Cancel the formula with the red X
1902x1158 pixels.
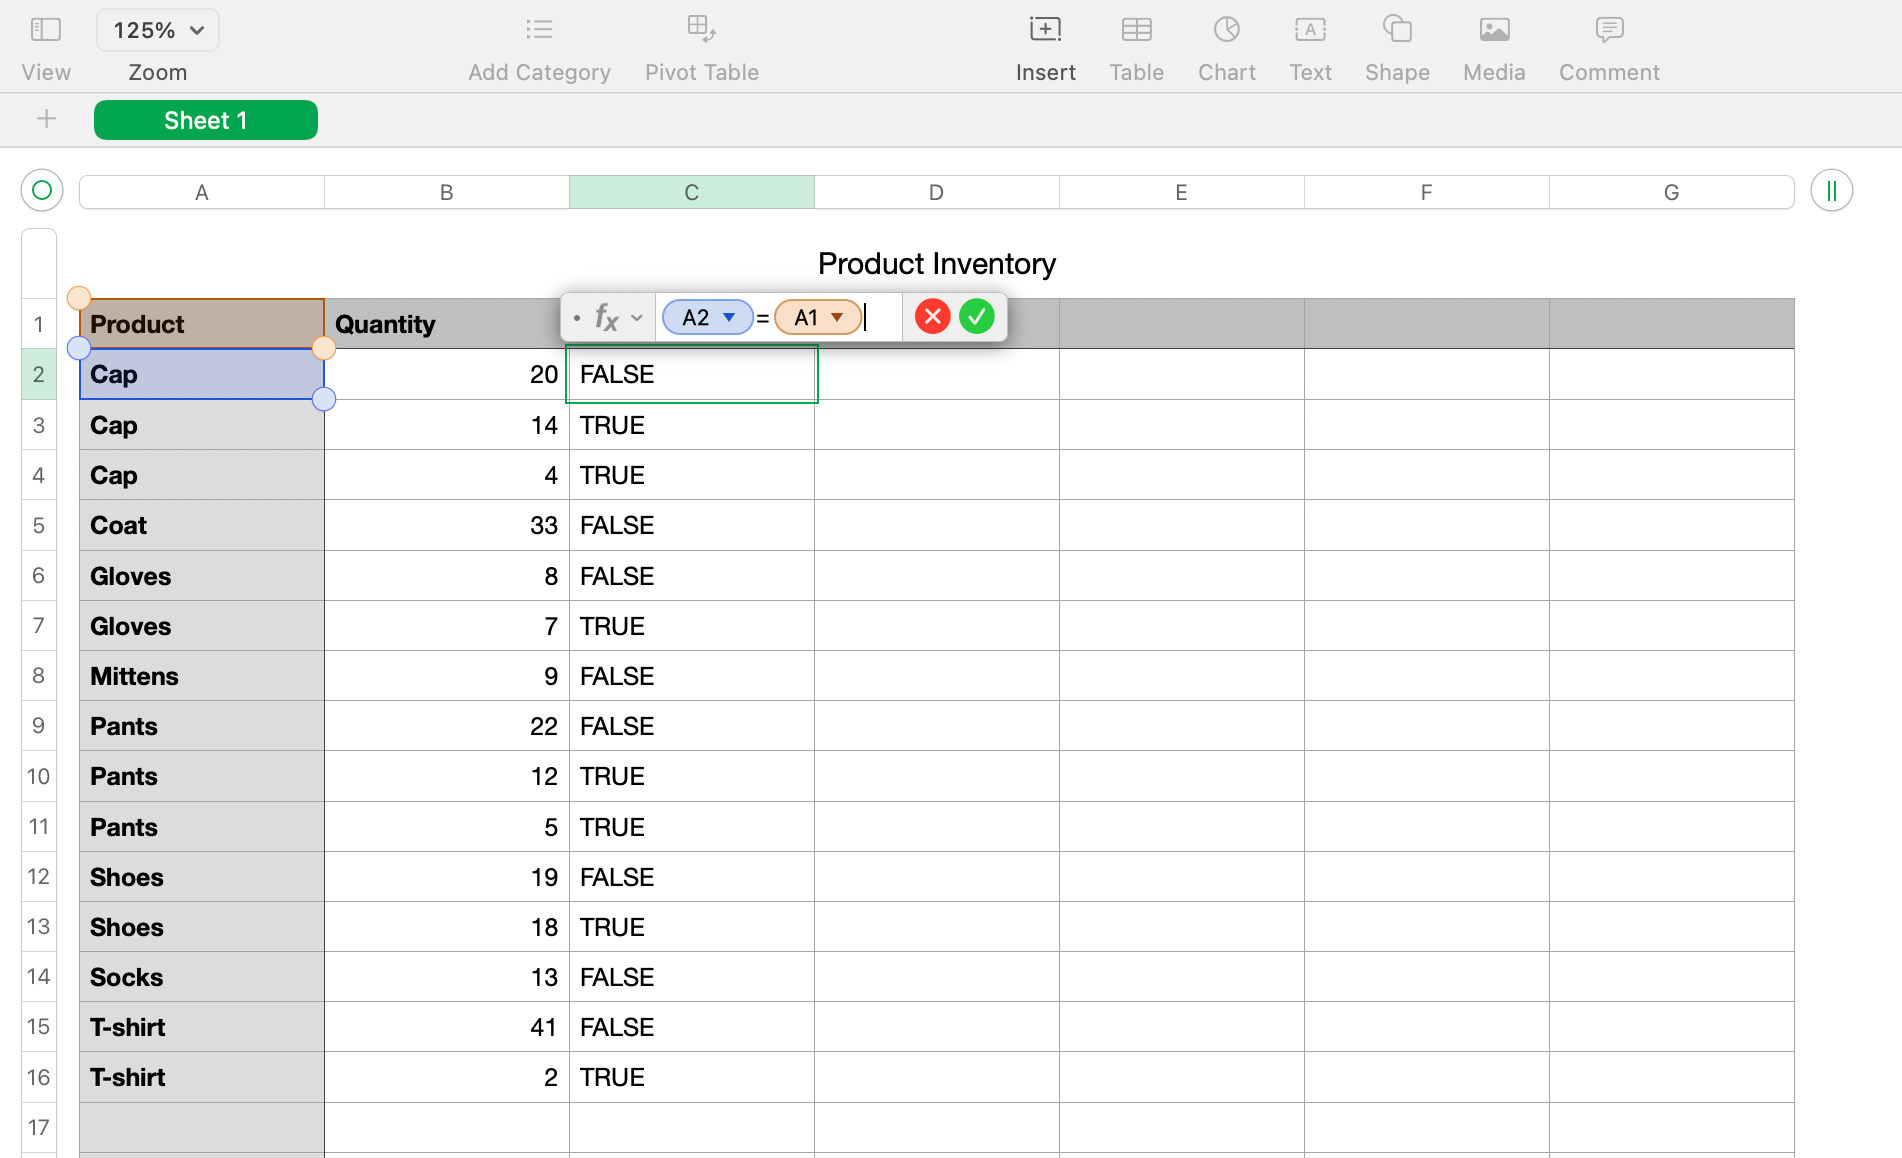[x=932, y=316]
